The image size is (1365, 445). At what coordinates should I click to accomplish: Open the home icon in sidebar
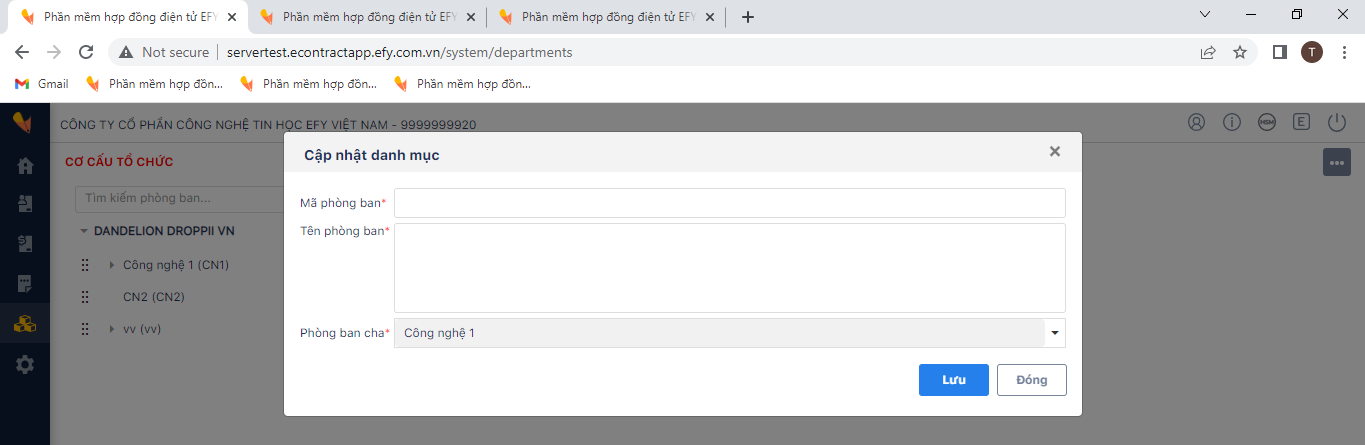pyautogui.click(x=25, y=165)
